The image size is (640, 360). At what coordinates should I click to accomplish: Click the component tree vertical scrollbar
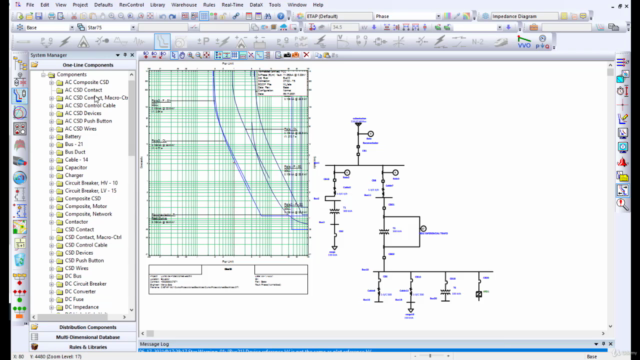131,118
